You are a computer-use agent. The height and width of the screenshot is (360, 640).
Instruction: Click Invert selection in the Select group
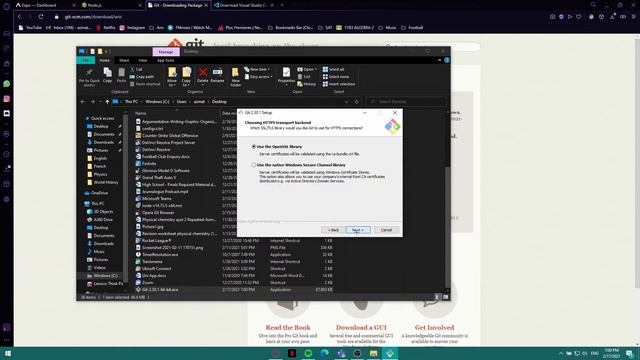pyautogui.click(x=339, y=84)
